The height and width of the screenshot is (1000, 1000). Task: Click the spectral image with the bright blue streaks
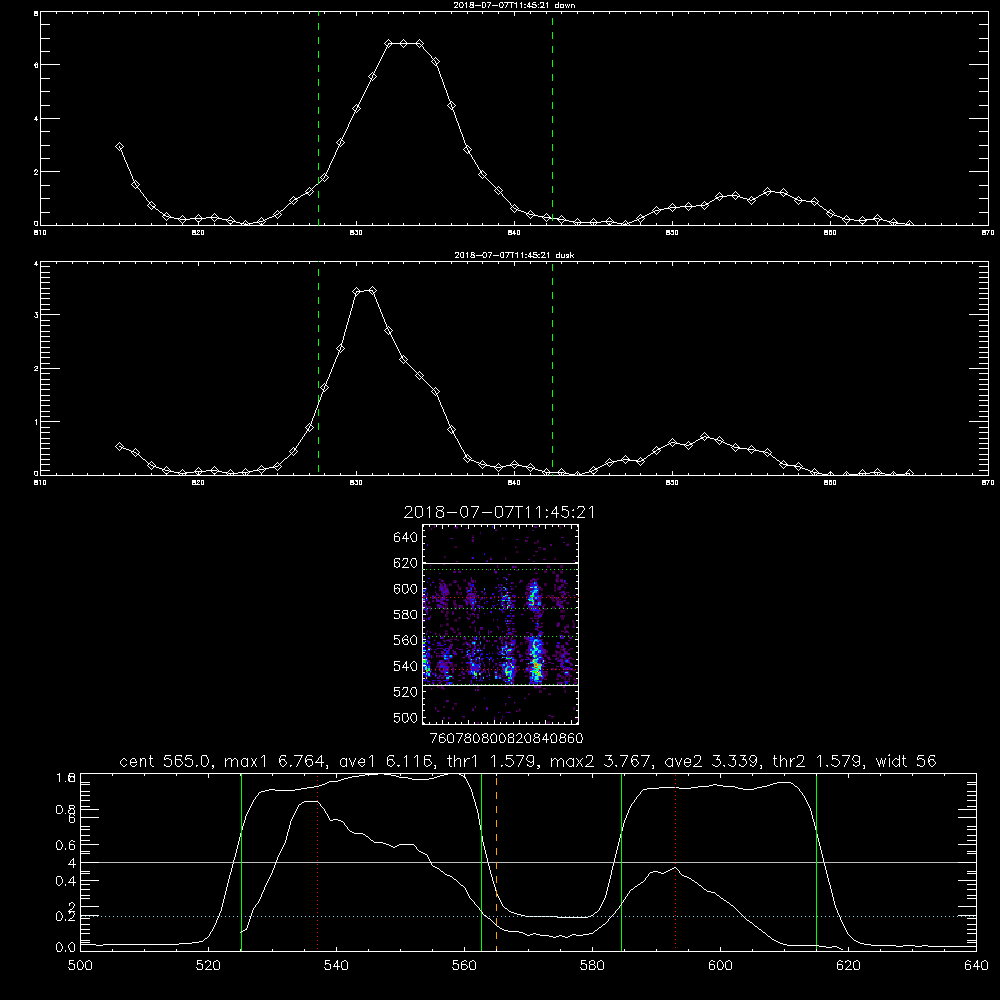pos(501,624)
